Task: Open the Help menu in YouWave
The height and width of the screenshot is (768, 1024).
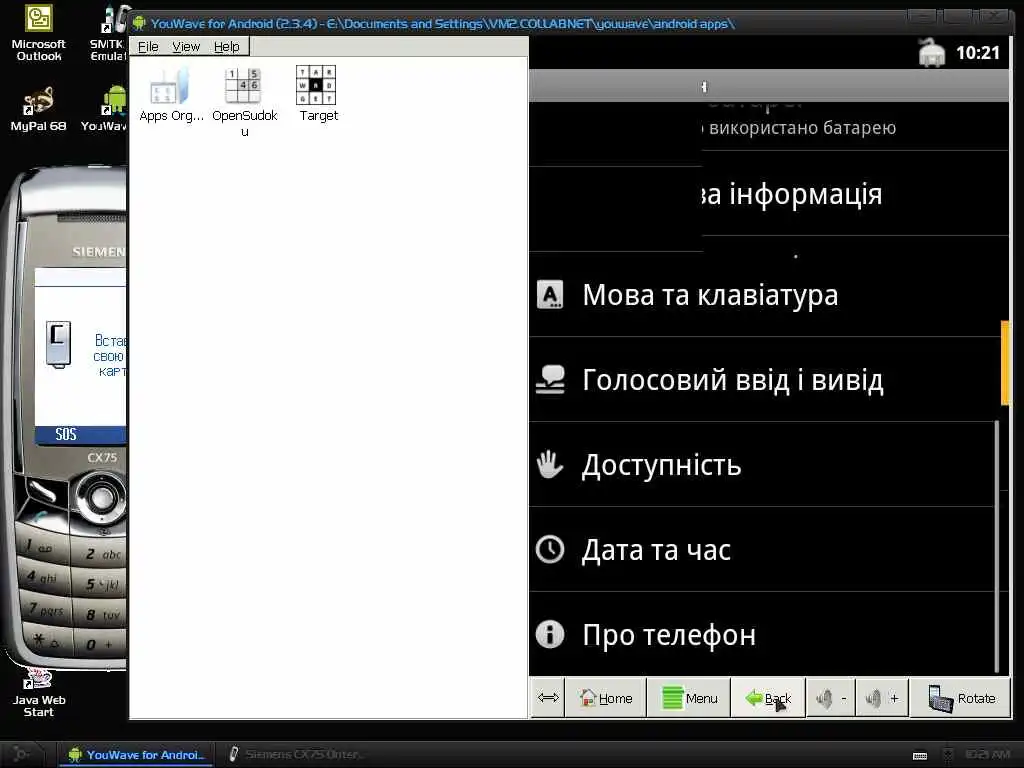Action: coord(227,46)
